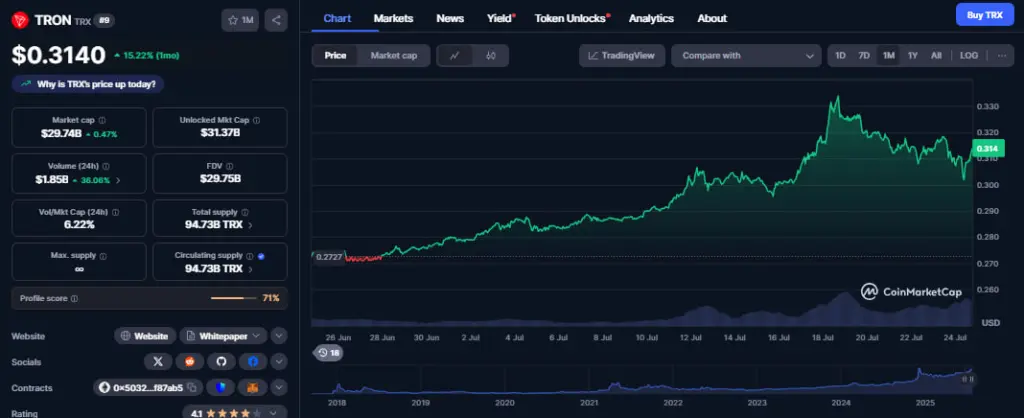Add TRX to watchlist via star button
Screen dimensions: 1024x418
point(240,20)
